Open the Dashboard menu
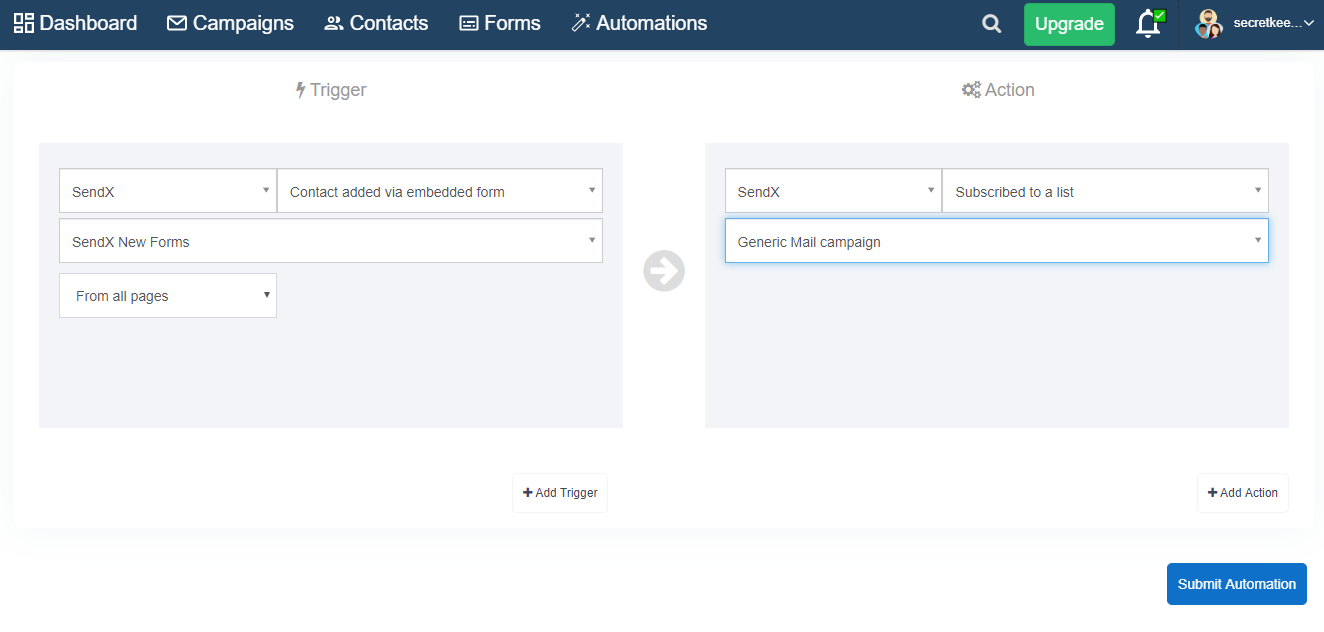Screen dimensions: 1324x632 pos(75,23)
